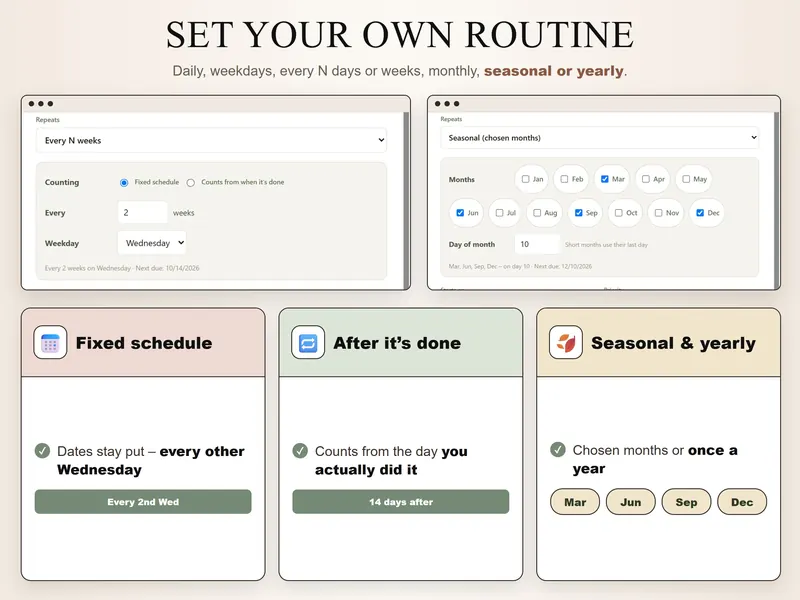Check the Apr month checkbox

click(x=645, y=179)
